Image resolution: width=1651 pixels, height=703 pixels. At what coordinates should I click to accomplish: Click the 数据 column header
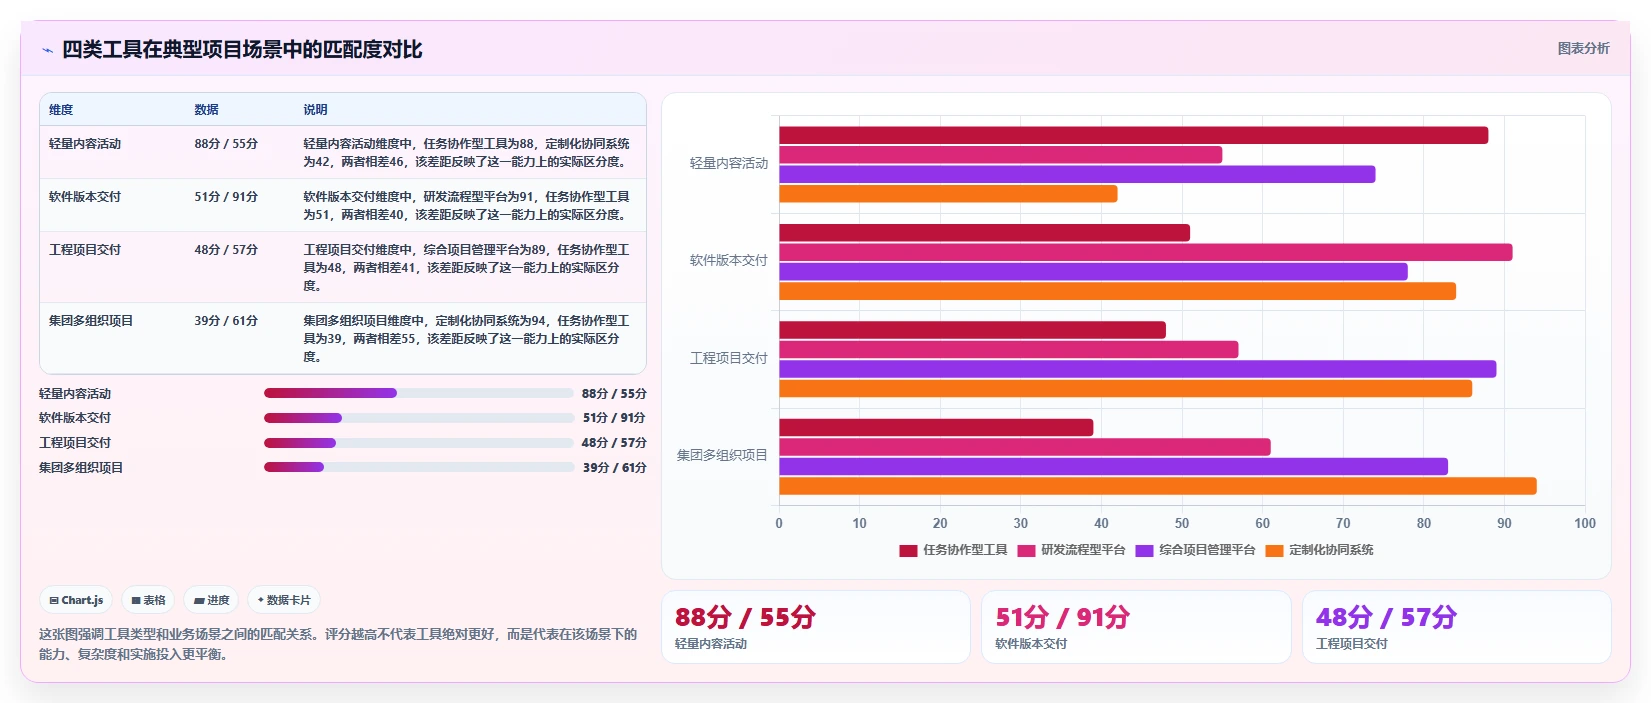[206, 110]
